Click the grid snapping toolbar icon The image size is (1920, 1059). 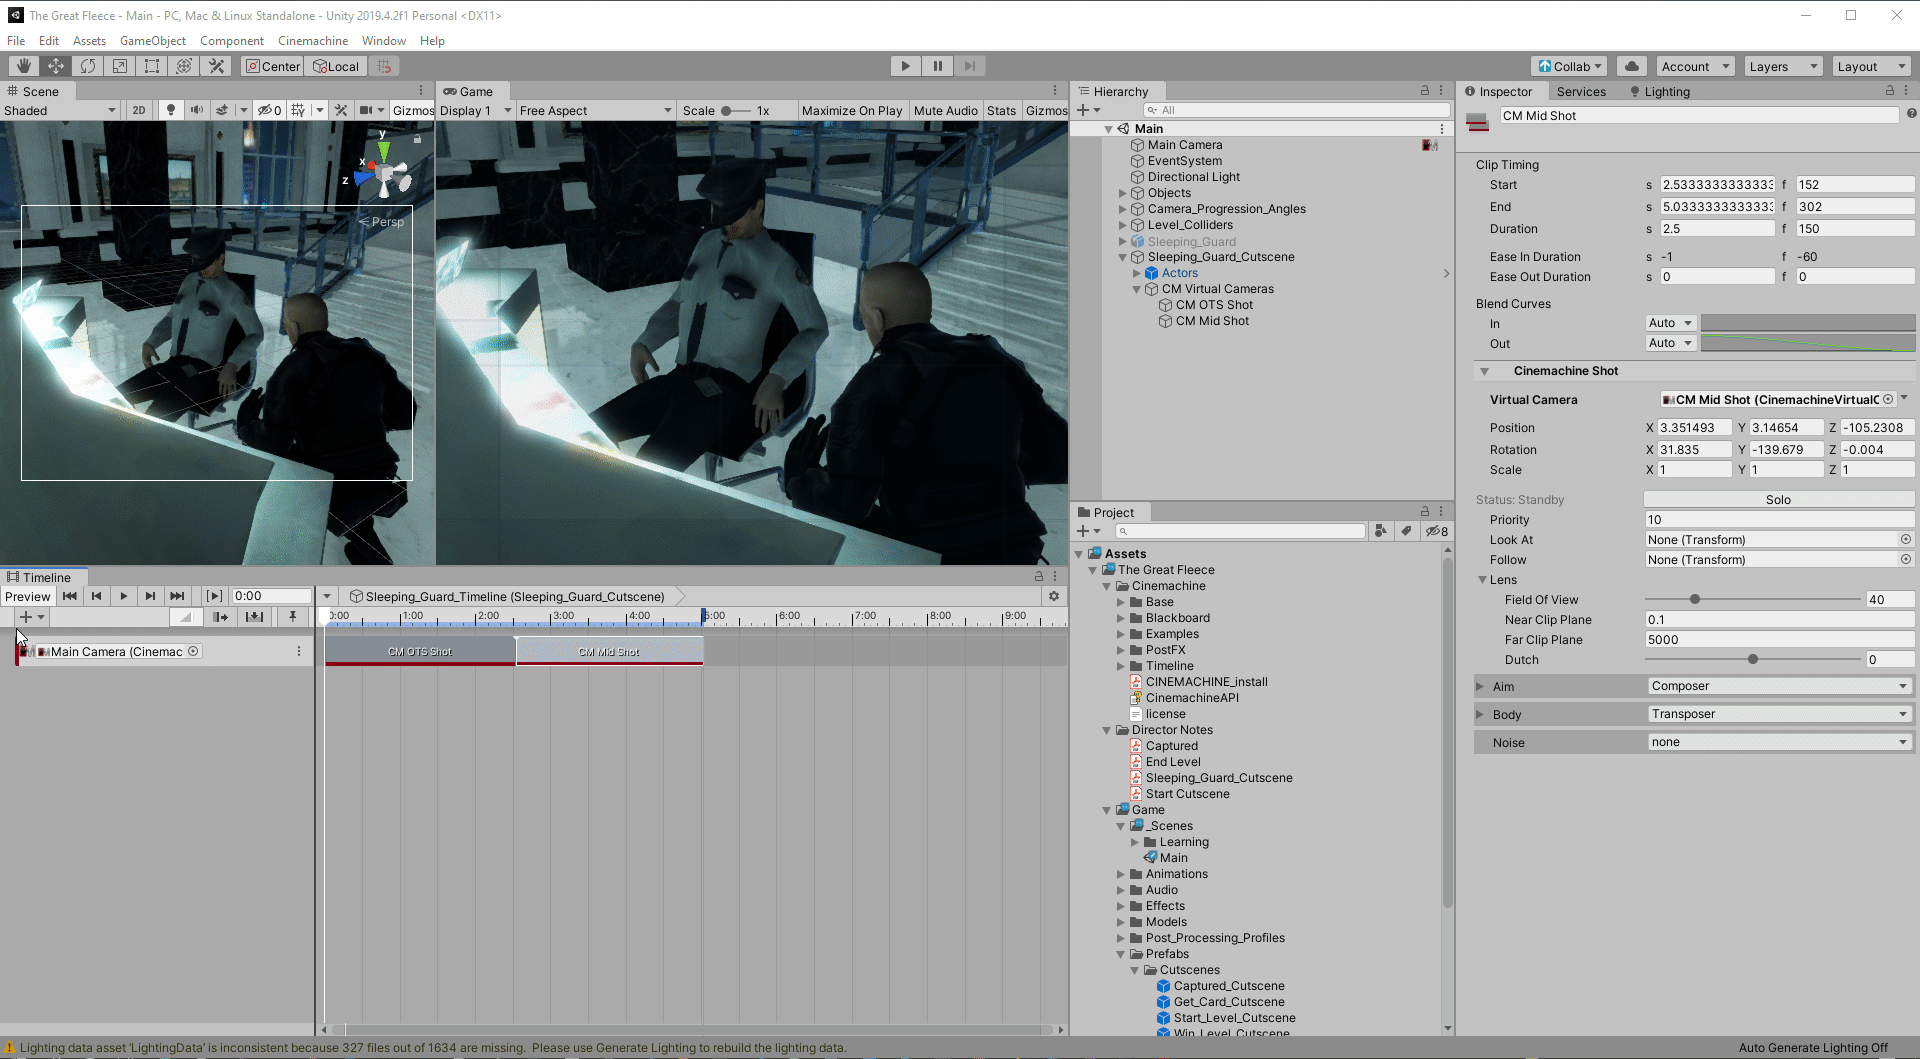(384, 66)
